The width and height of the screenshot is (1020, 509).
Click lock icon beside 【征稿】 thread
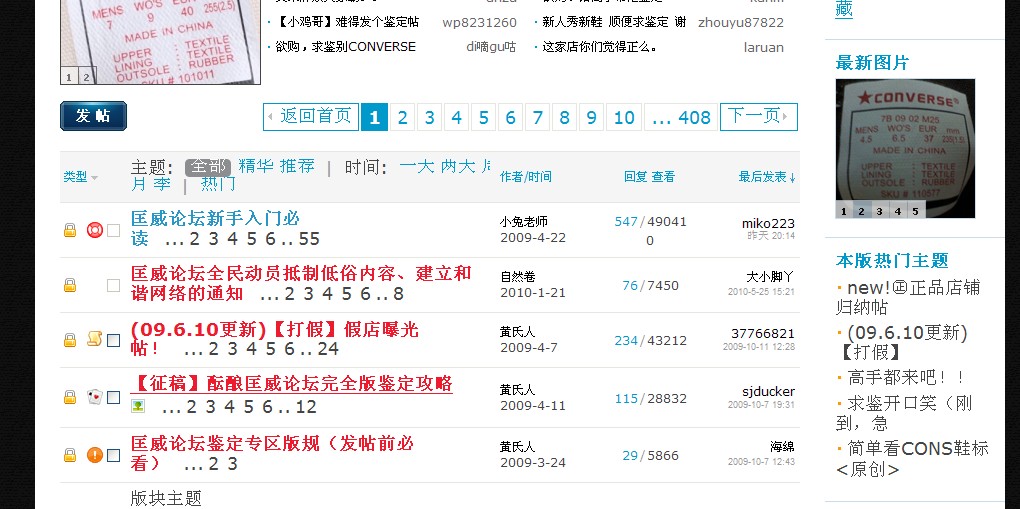point(70,397)
